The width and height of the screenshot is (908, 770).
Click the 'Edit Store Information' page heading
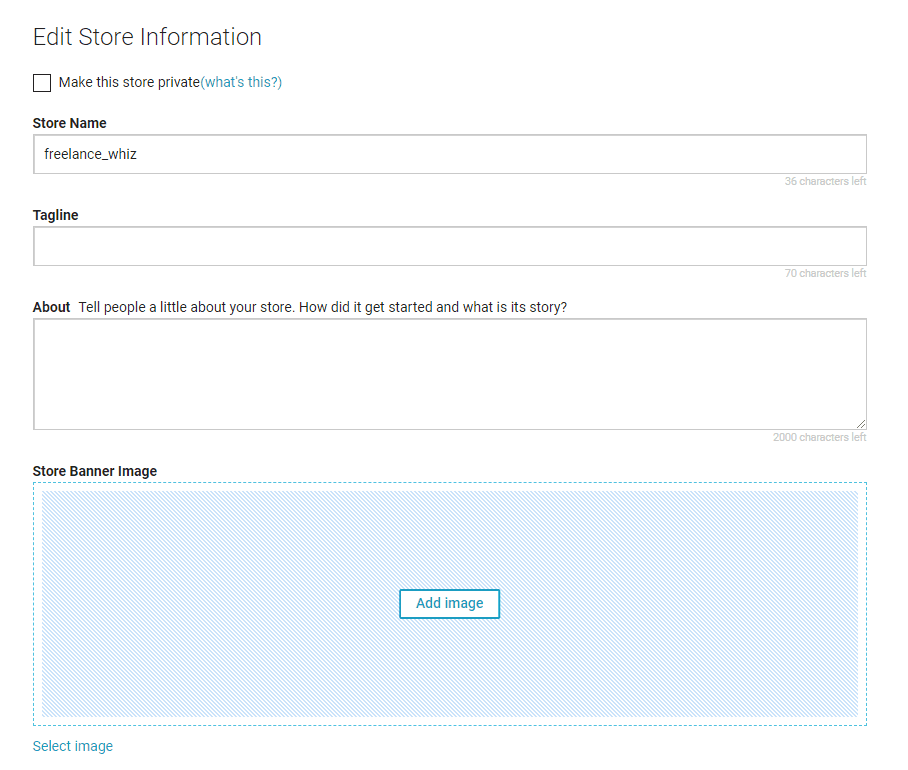146,37
